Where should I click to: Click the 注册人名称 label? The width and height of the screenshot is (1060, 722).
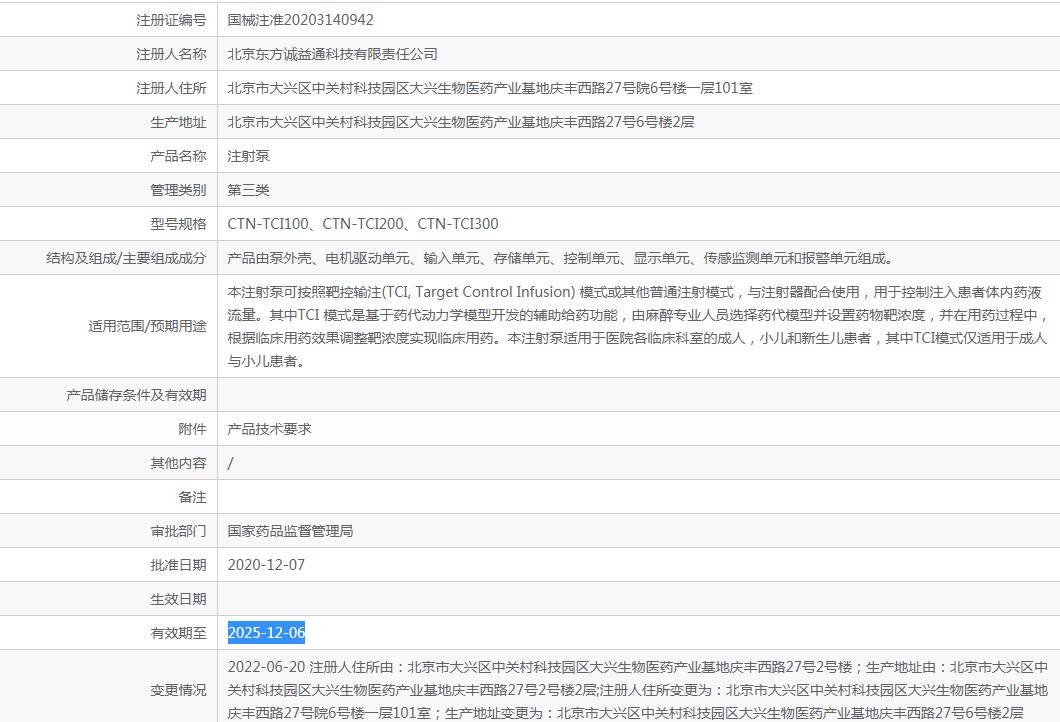pos(171,54)
